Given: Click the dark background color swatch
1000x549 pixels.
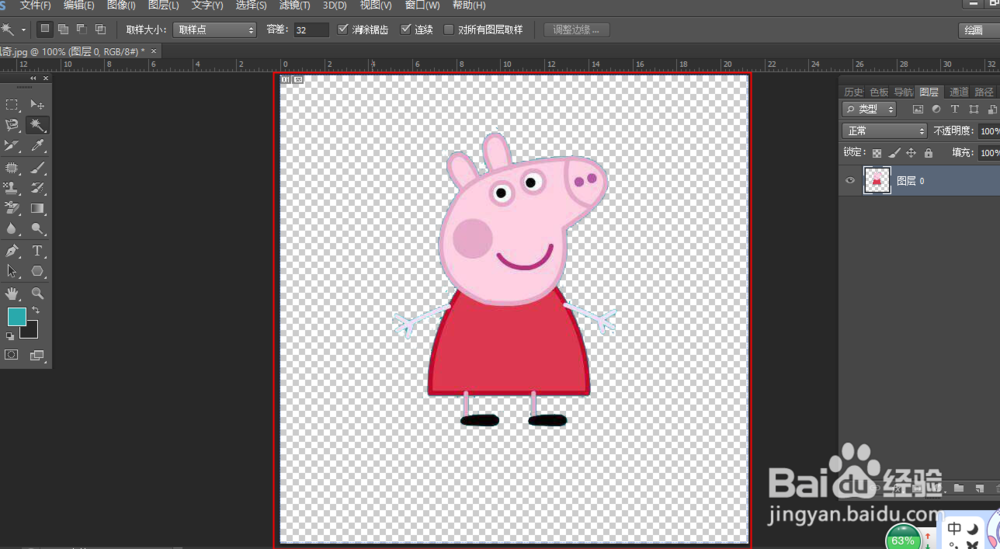Looking at the screenshot, I should 29,331.
